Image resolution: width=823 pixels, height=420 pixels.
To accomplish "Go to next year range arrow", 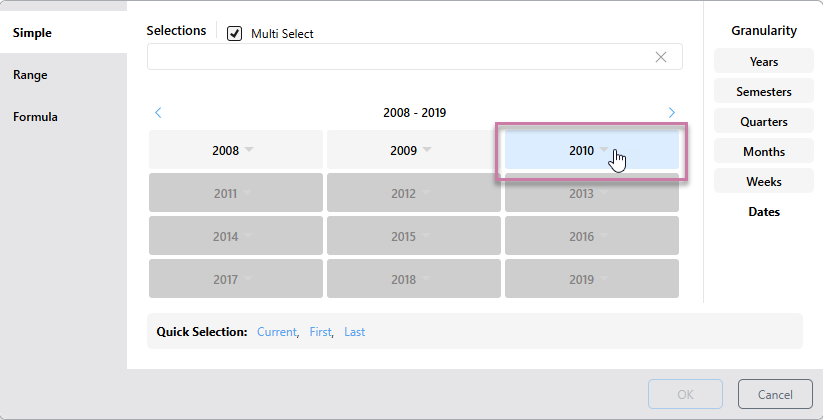I will tap(671, 113).
